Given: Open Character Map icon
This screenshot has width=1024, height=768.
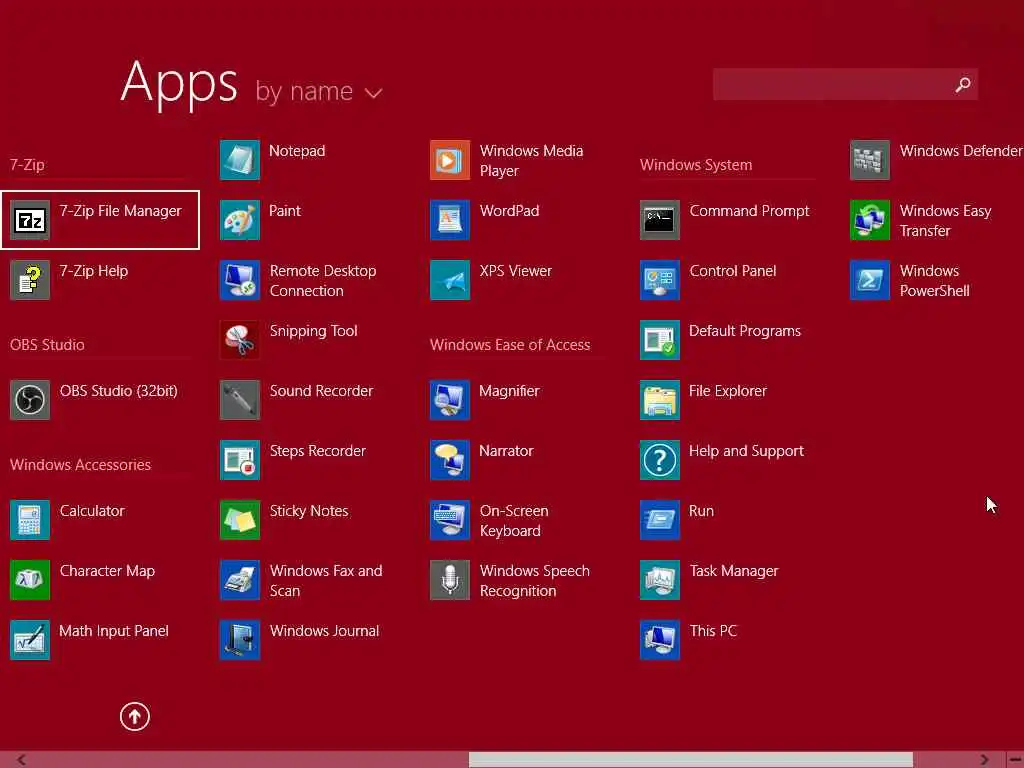Looking at the screenshot, I should [x=30, y=580].
